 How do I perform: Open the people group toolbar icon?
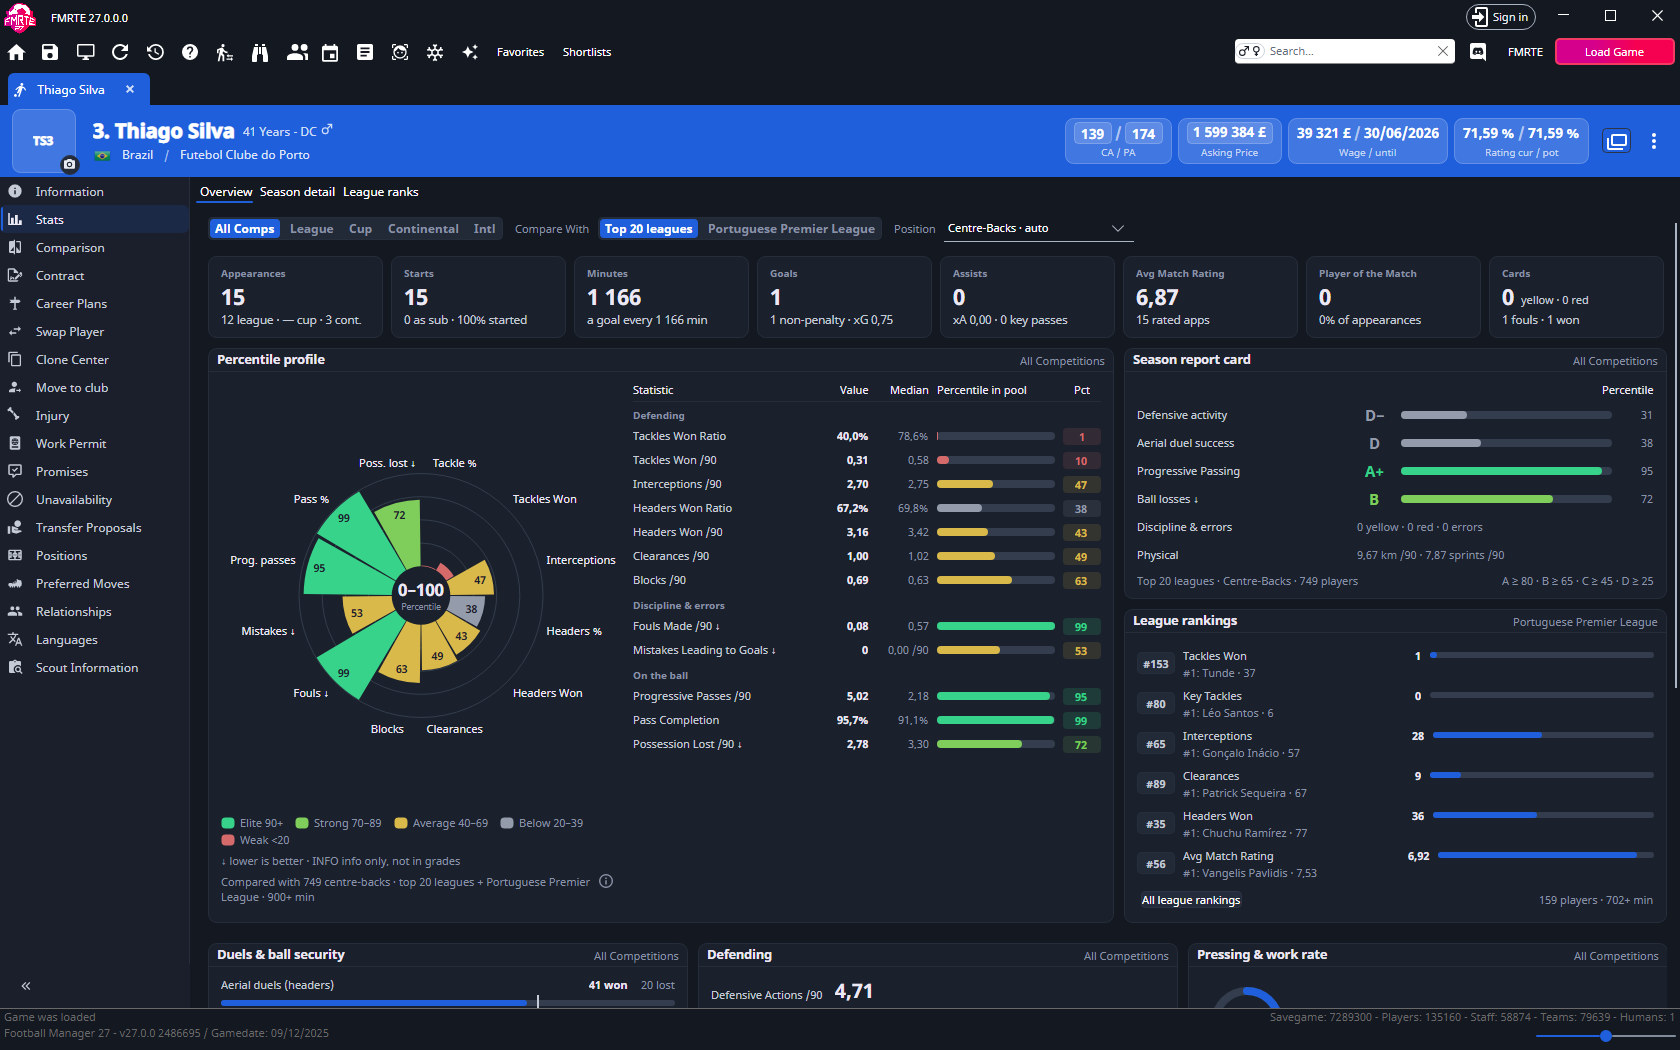pyautogui.click(x=297, y=52)
